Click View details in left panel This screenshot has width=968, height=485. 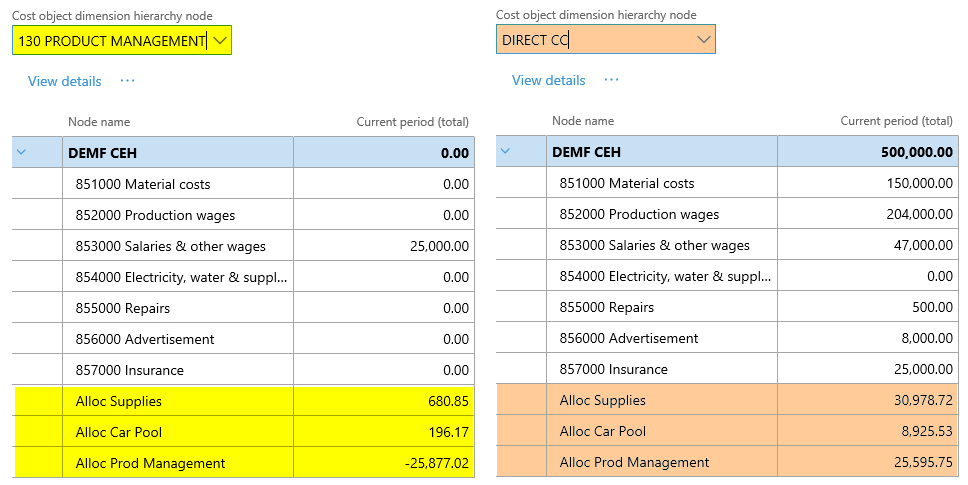point(64,81)
